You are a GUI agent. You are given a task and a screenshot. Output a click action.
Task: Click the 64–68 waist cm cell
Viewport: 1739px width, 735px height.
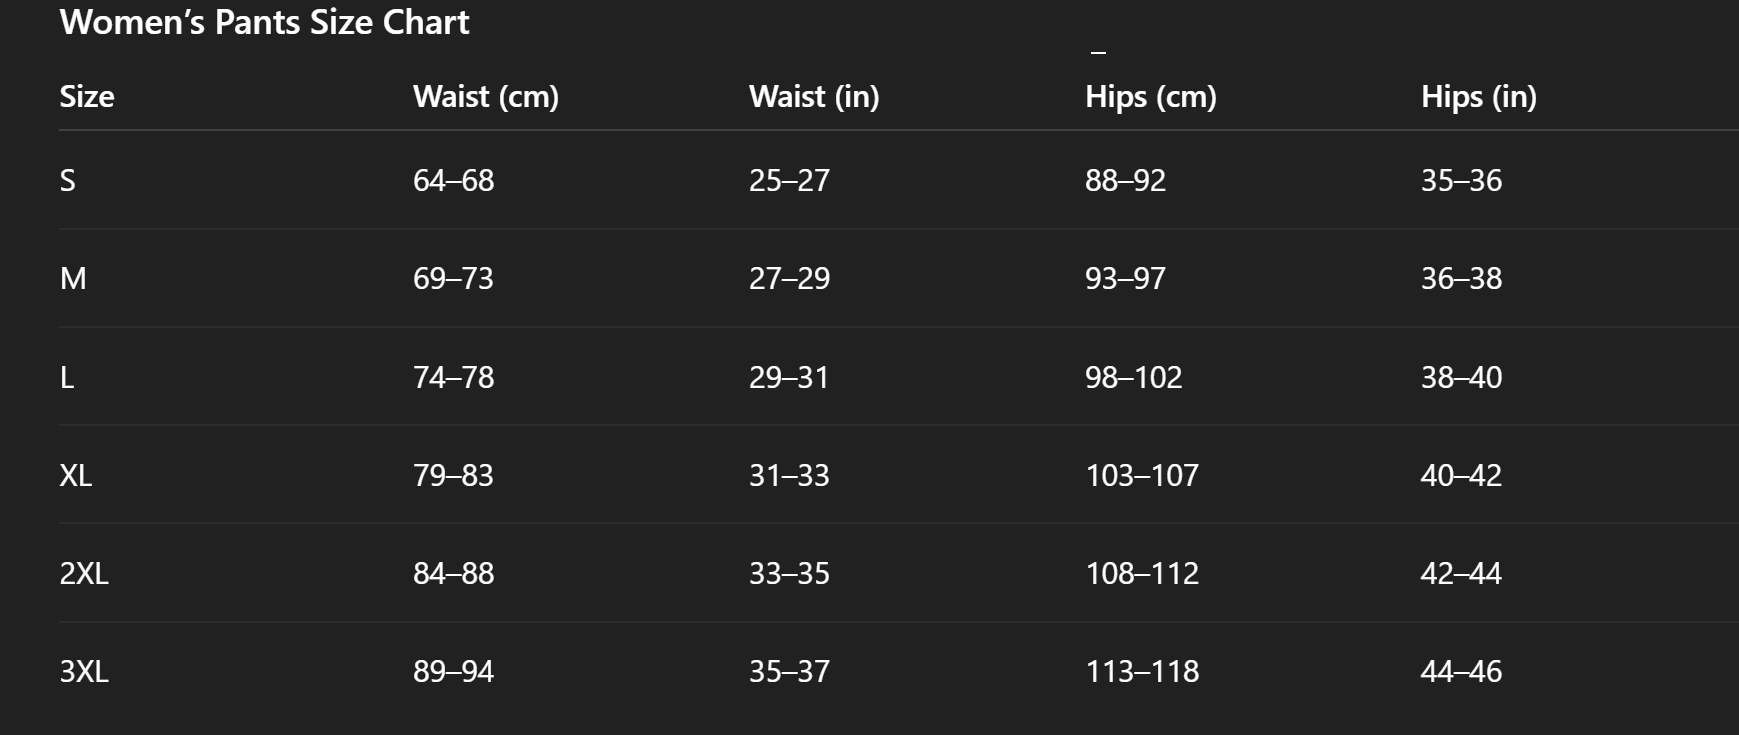coord(454,180)
